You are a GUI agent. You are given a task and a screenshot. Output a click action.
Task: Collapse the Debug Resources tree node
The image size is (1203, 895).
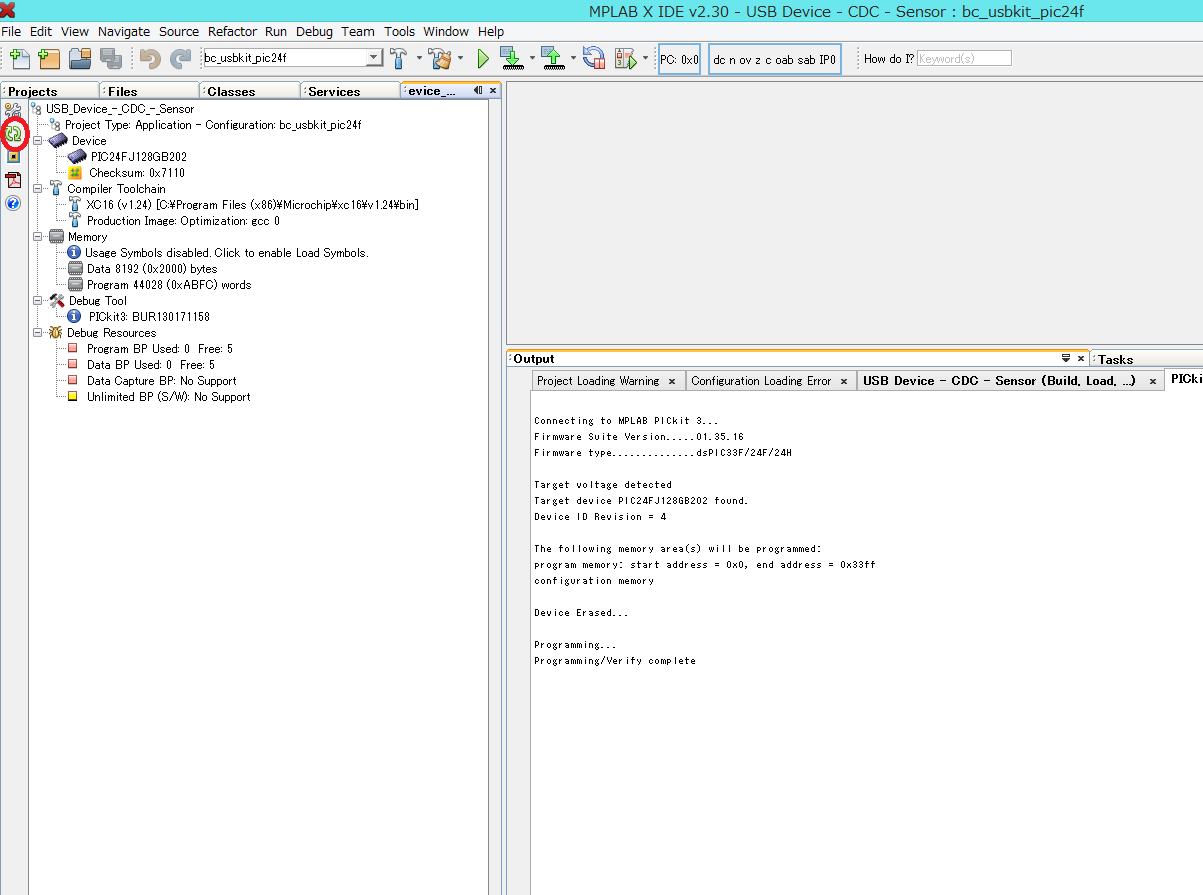(x=38, y=333)
